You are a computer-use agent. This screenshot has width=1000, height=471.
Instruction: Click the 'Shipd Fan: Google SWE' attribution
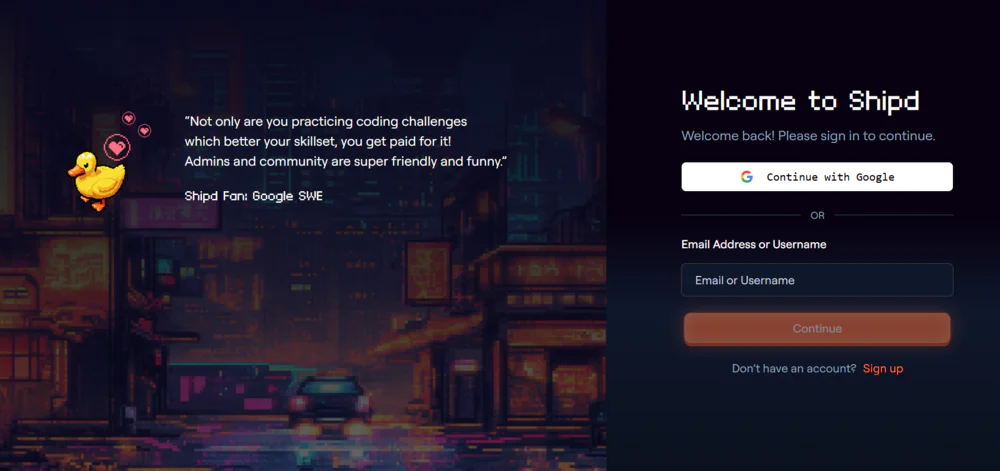tap(254, 196)
